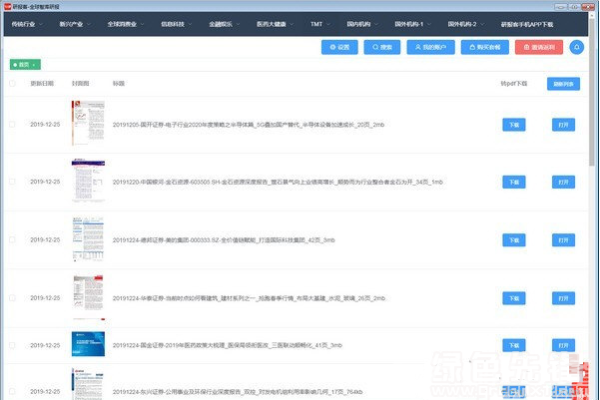Open the 华泰证券 建材 report
The width and height of the screenshot is (600, 400).
(x=563, y=298)
